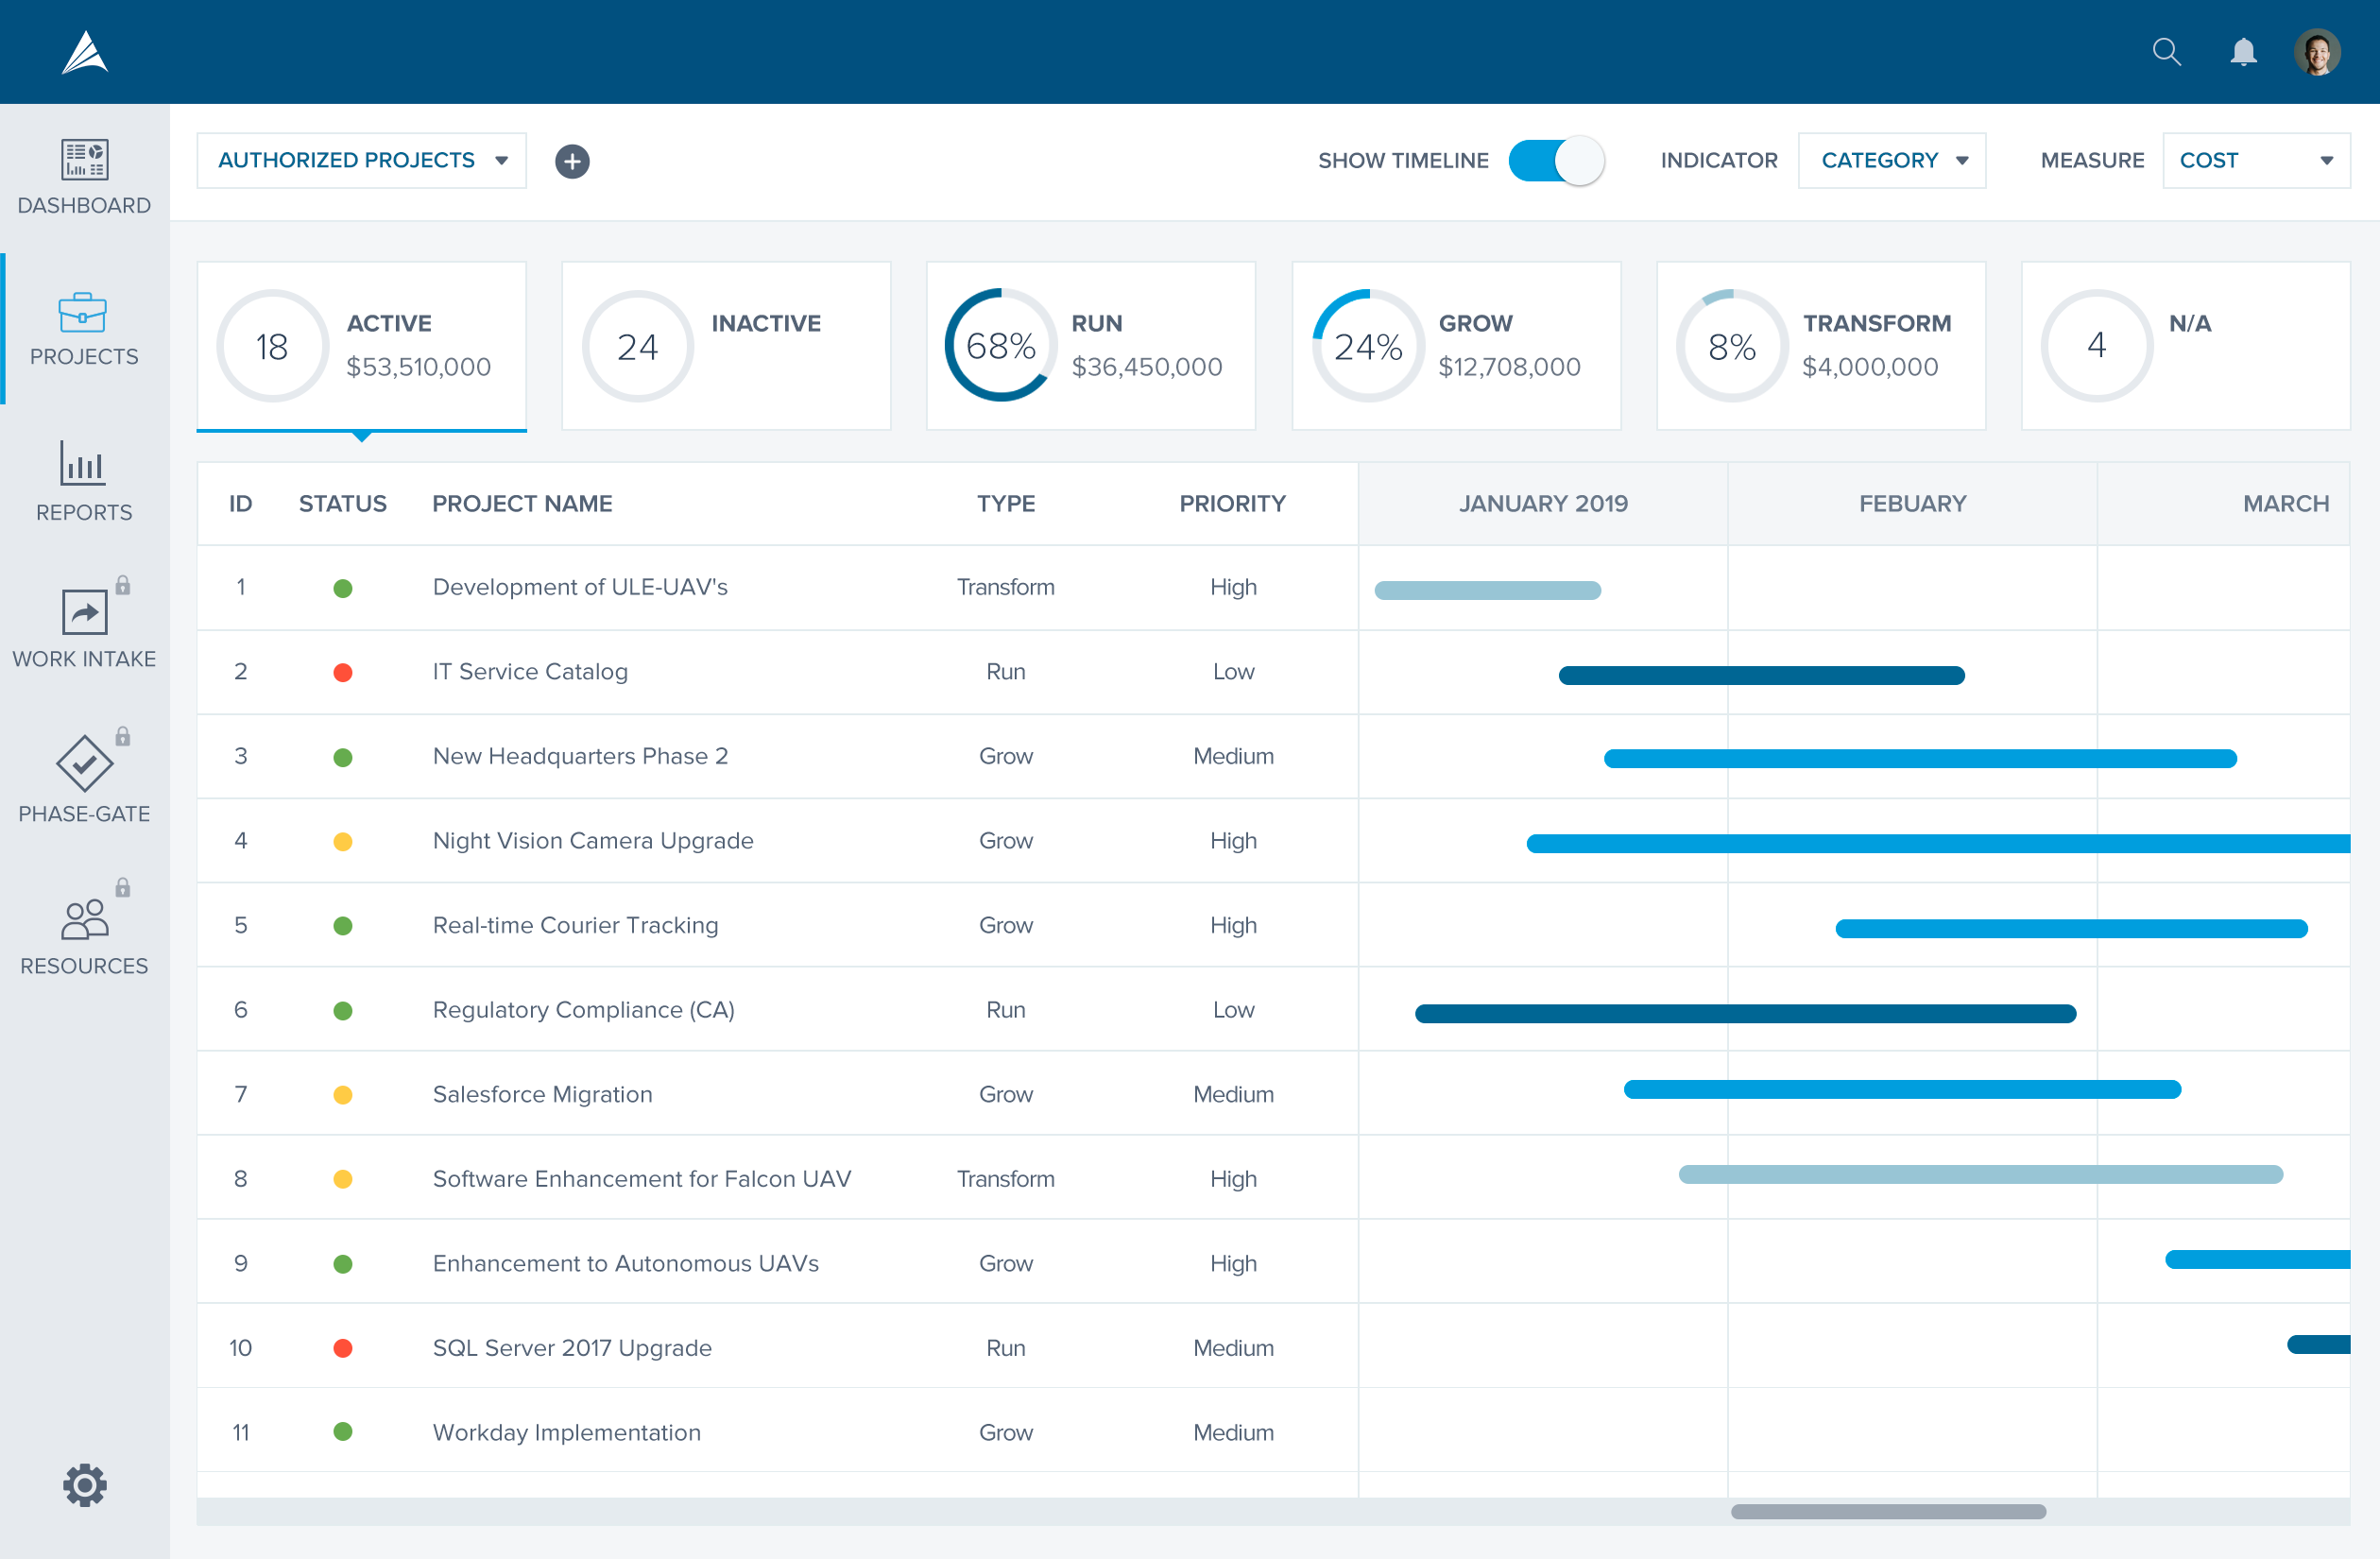This screenshot has width=2380, height=1559.
Task: Click the lock on Phase-Gate
Action: coord(123,736)
